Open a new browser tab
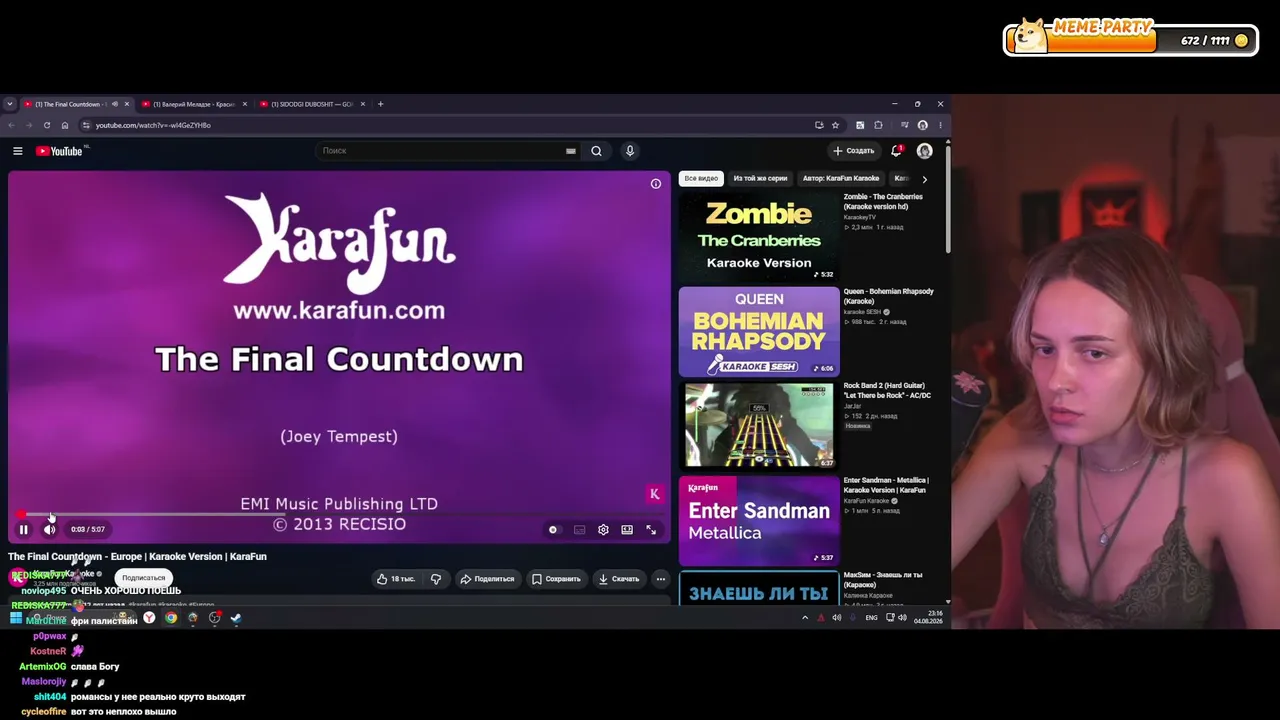1280x720 pixels. point(380,104)
